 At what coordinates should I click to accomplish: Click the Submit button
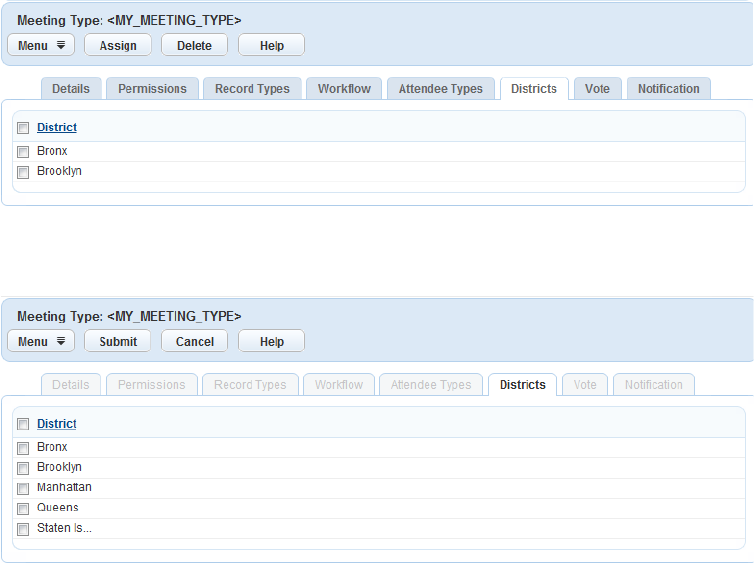[118, 341]
